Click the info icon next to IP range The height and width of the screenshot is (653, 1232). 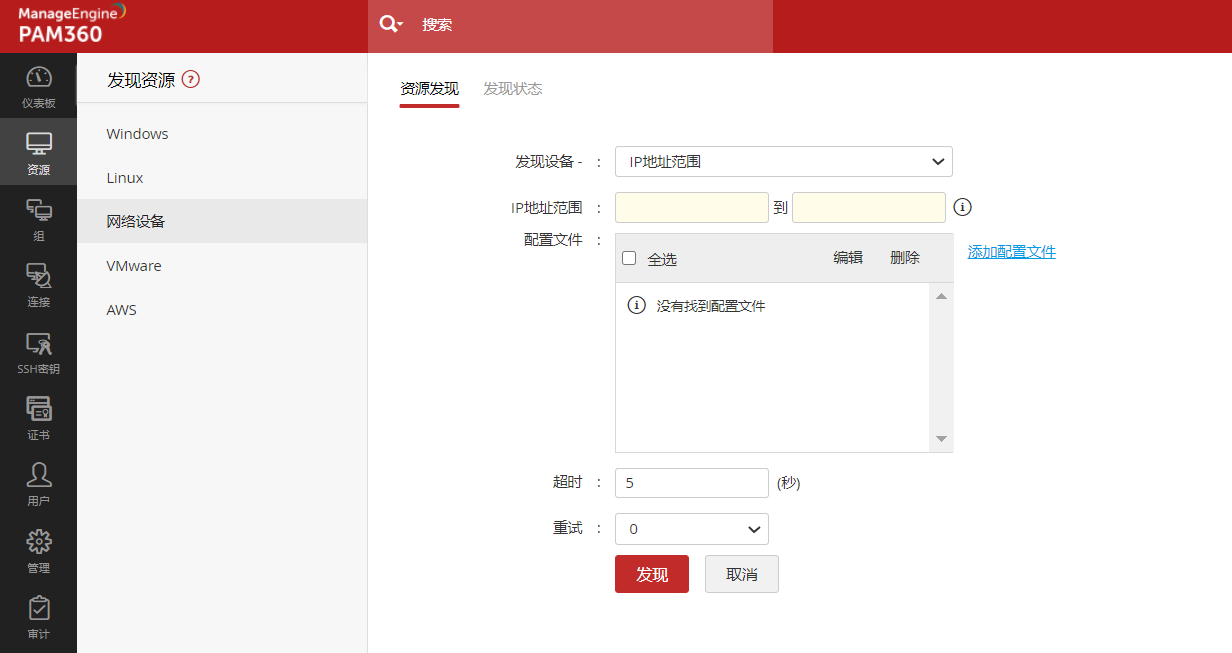[x=962, y=207]
